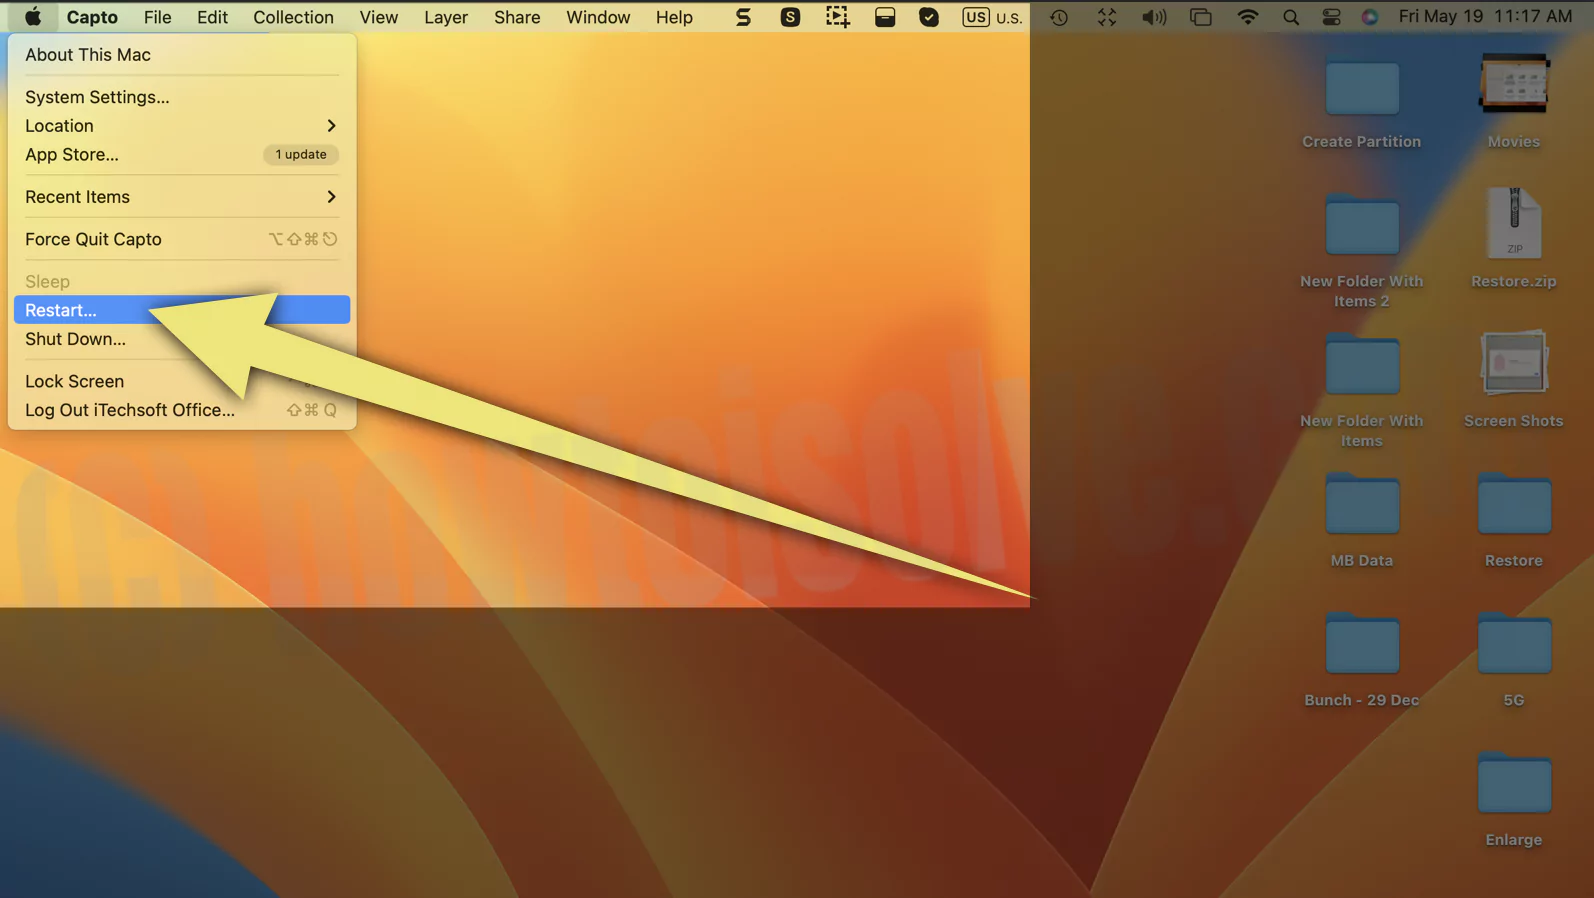
Task: Open the Collection menu
Action: [293, 17]
